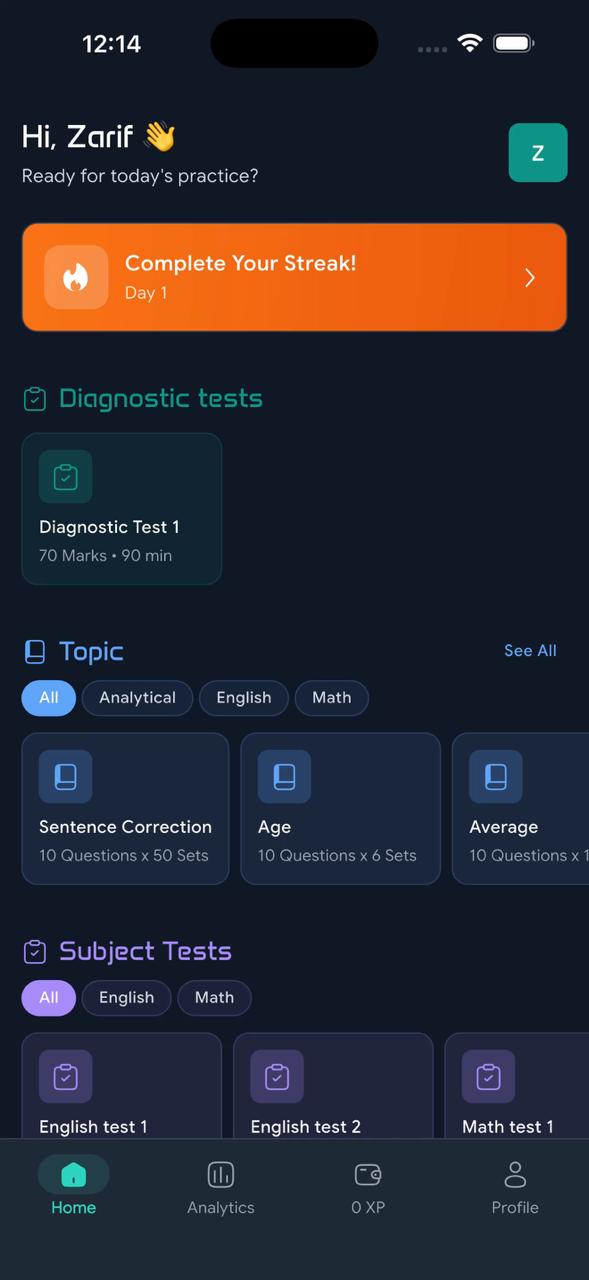The height and width of the screenshot is (1280, 589).
Task: Switch to the English topic tab
Action: pyautogui.click(x=243, y=698)
